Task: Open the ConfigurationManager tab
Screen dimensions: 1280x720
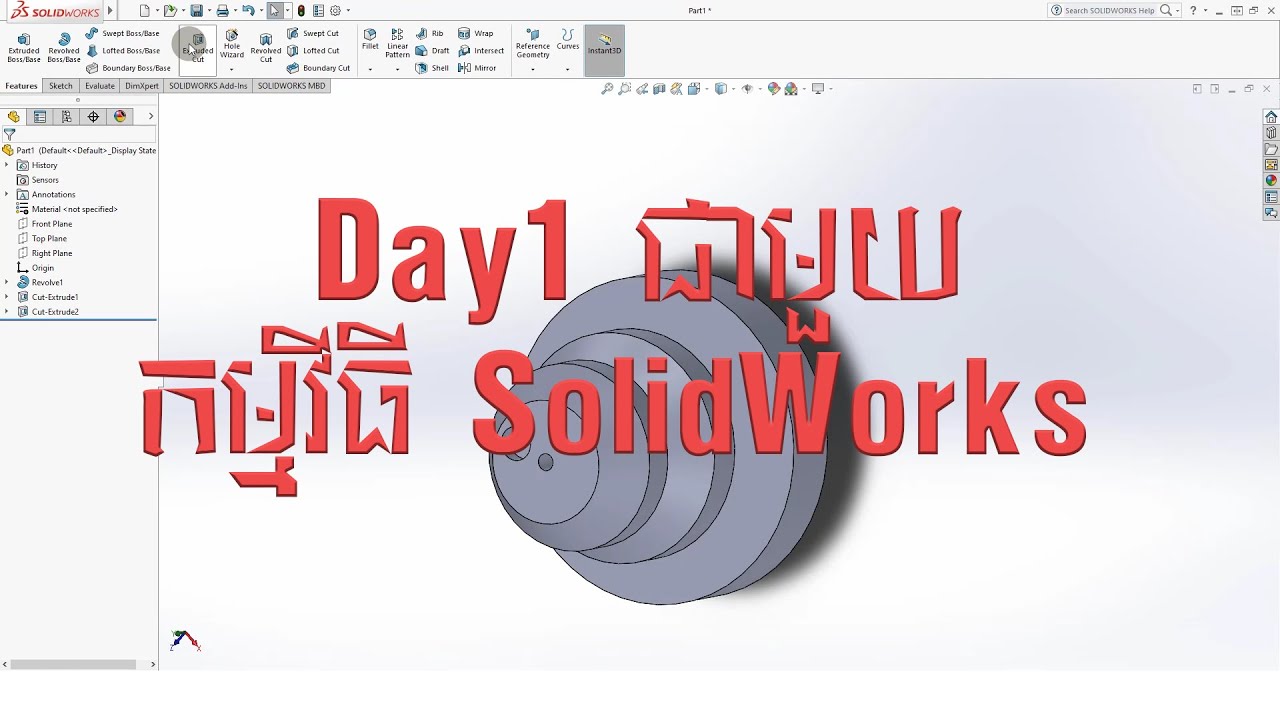Action: coord(67,116)
